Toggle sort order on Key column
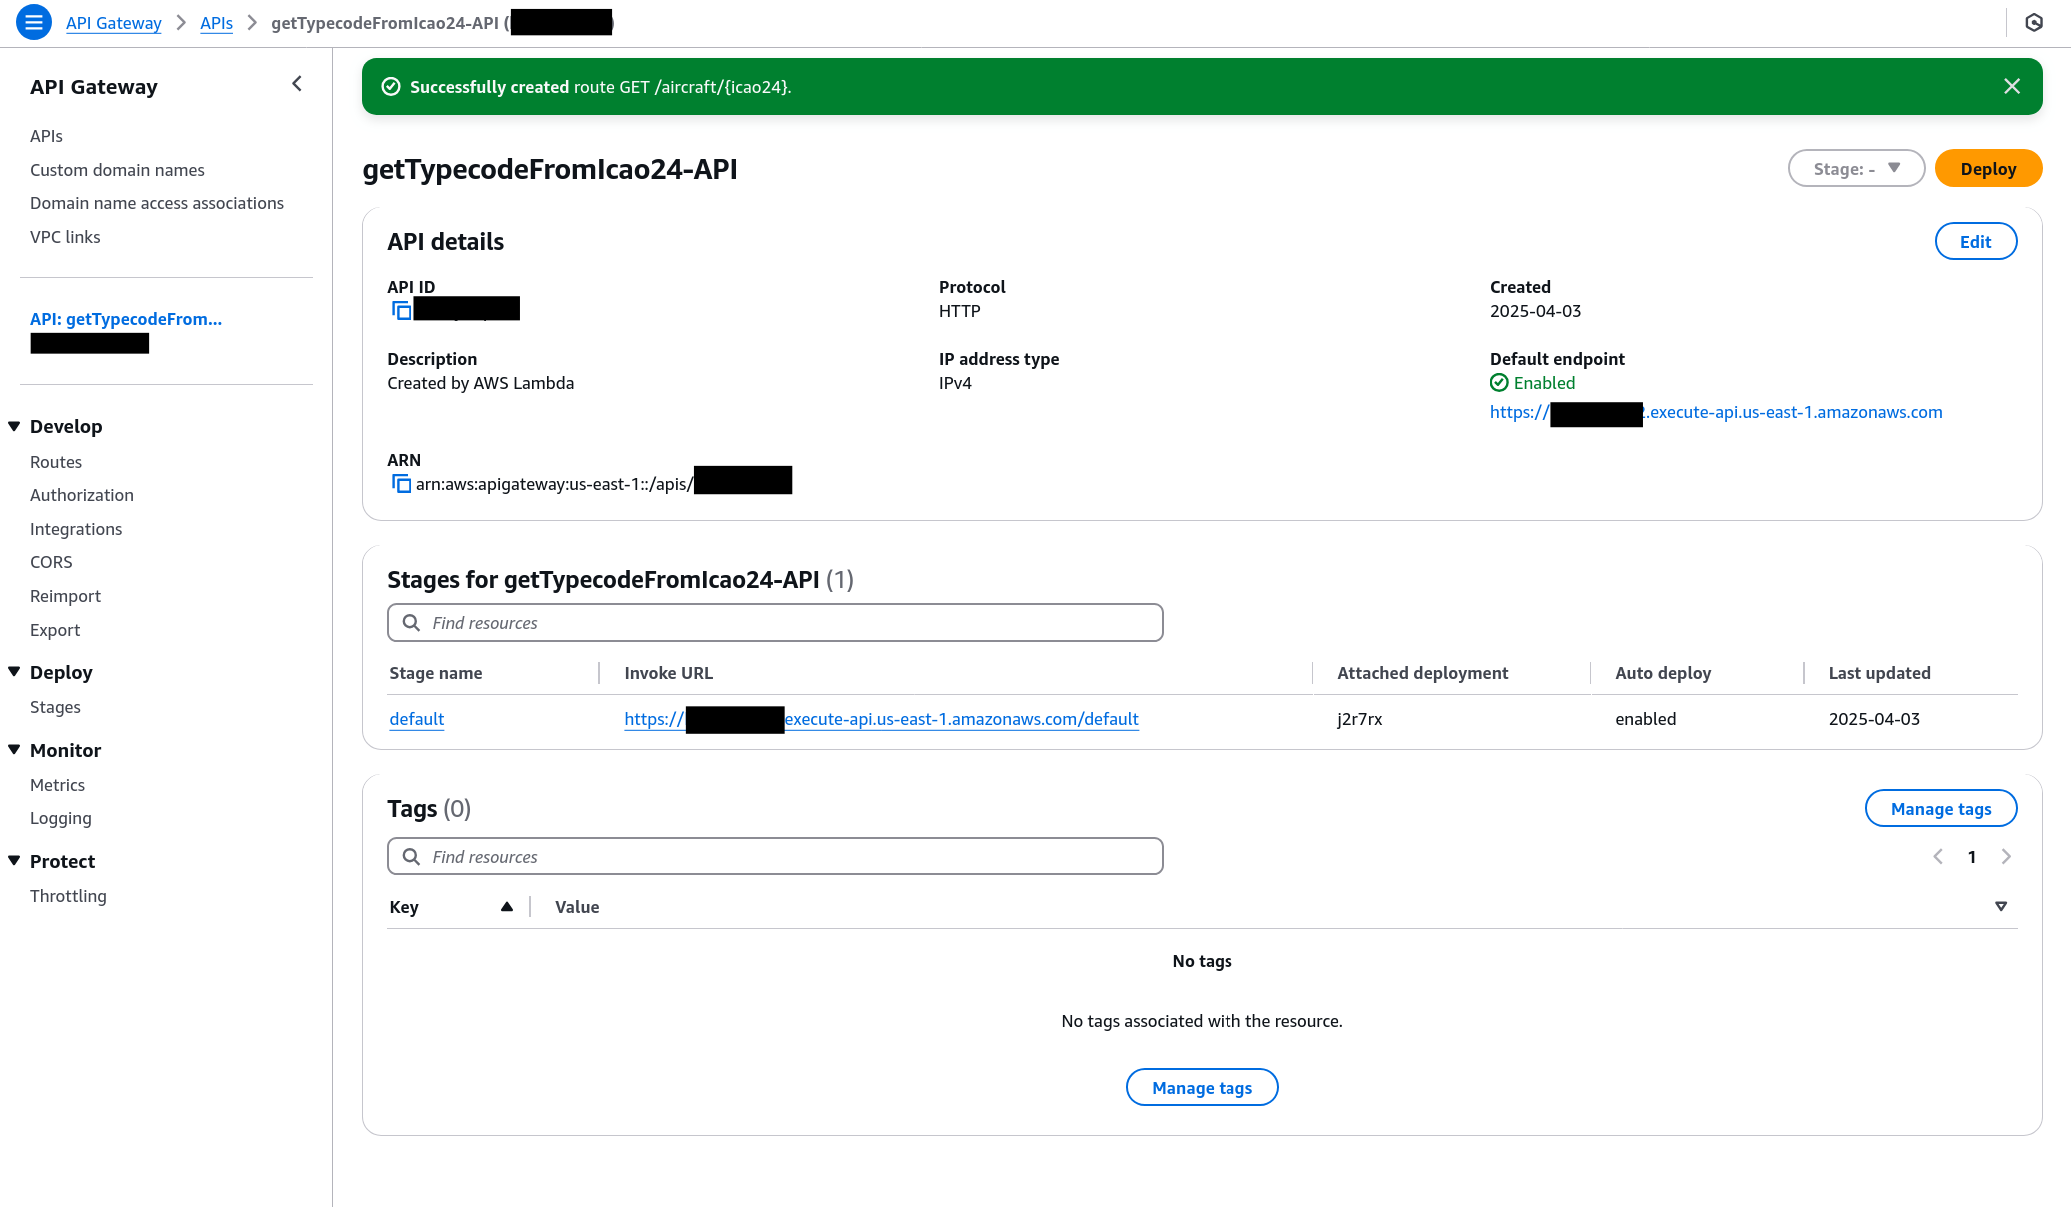Screen dimensions: 2072x1207 (x=507, y=906)
